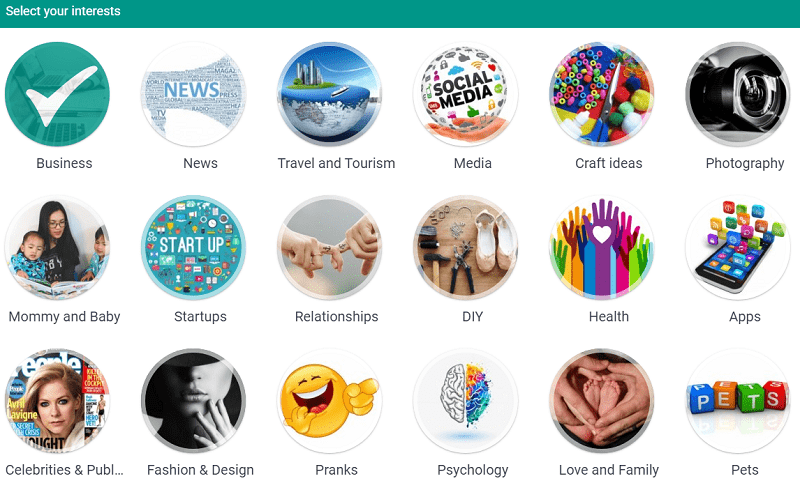The image size is (800, 490).
Task: Deselect the checked Business interest circle
Action: click(x=57, y=94)
